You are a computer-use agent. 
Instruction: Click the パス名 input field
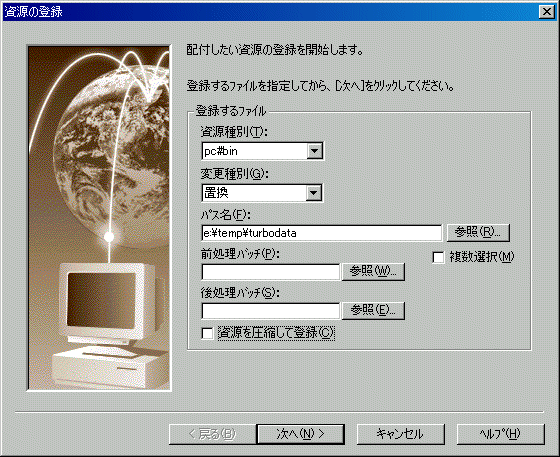coord(321,233)
